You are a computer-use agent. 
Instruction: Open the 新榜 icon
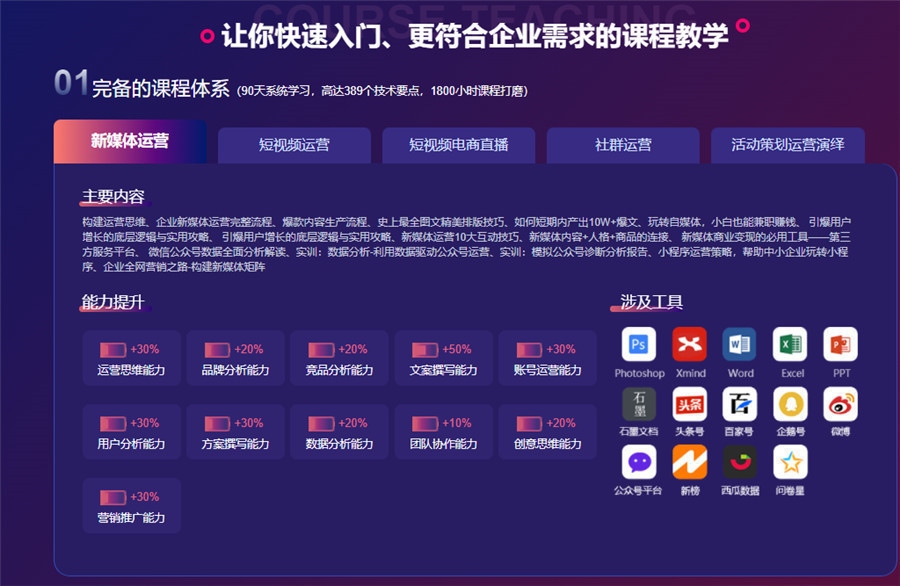tap(690, 462)
